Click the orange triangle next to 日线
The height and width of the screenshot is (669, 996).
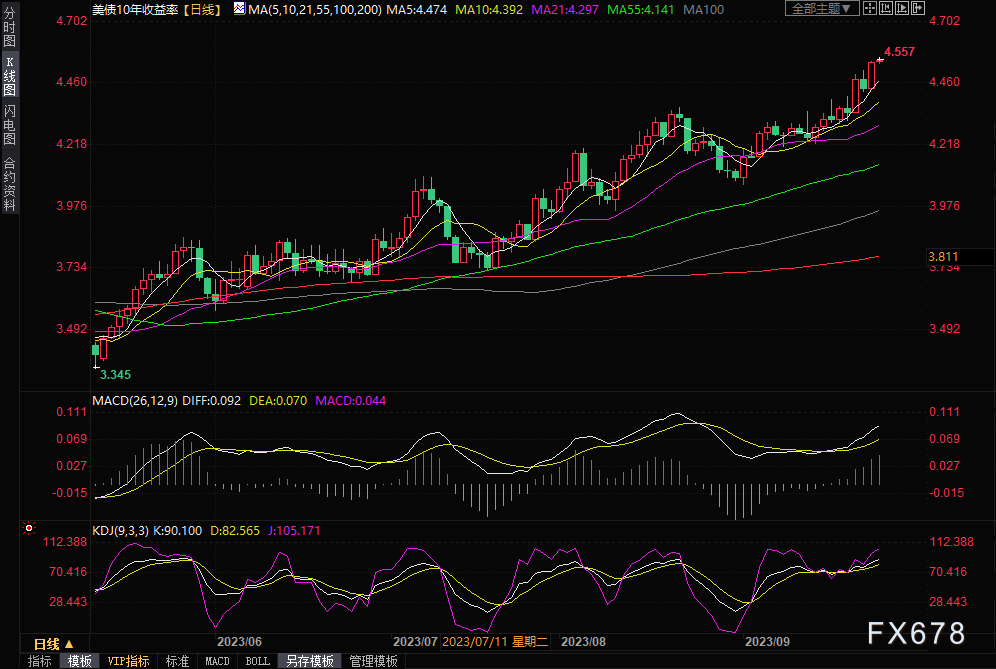coord(69,644)
